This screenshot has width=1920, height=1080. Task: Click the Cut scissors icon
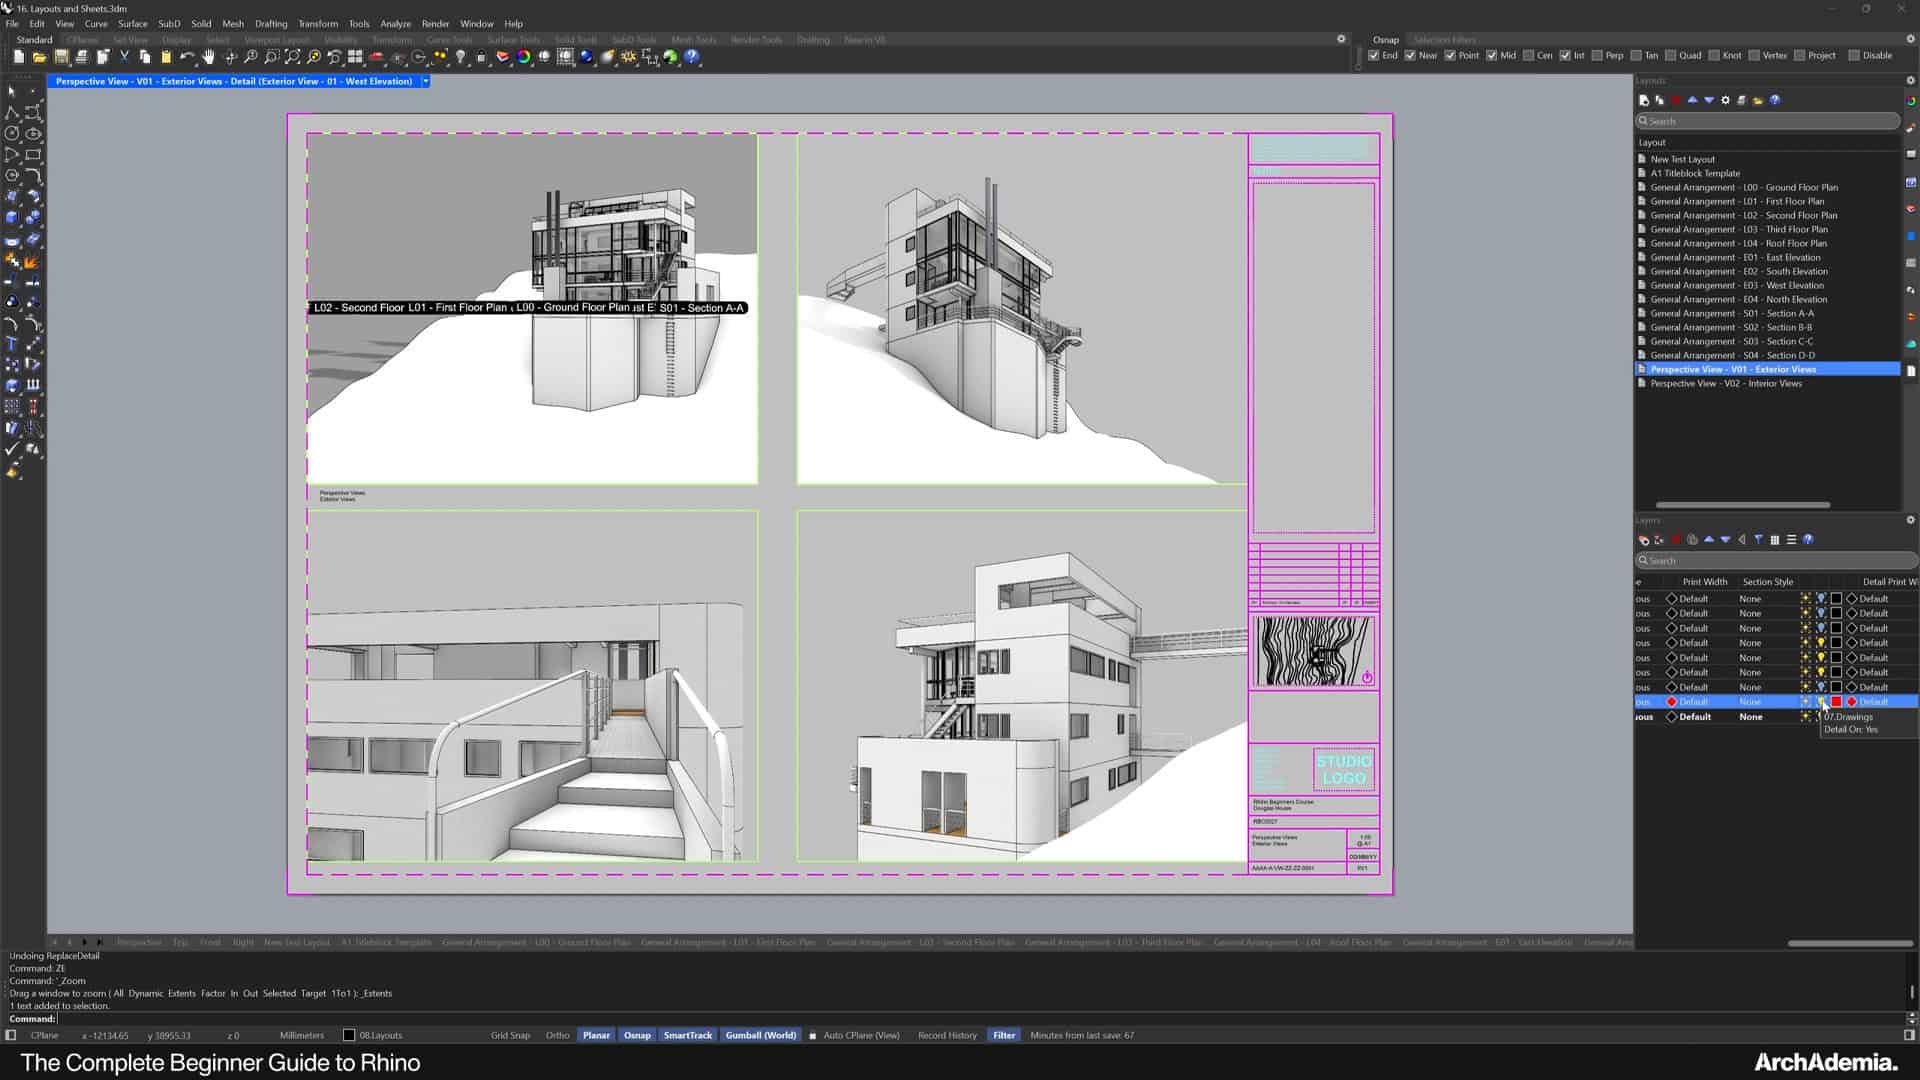124,57
